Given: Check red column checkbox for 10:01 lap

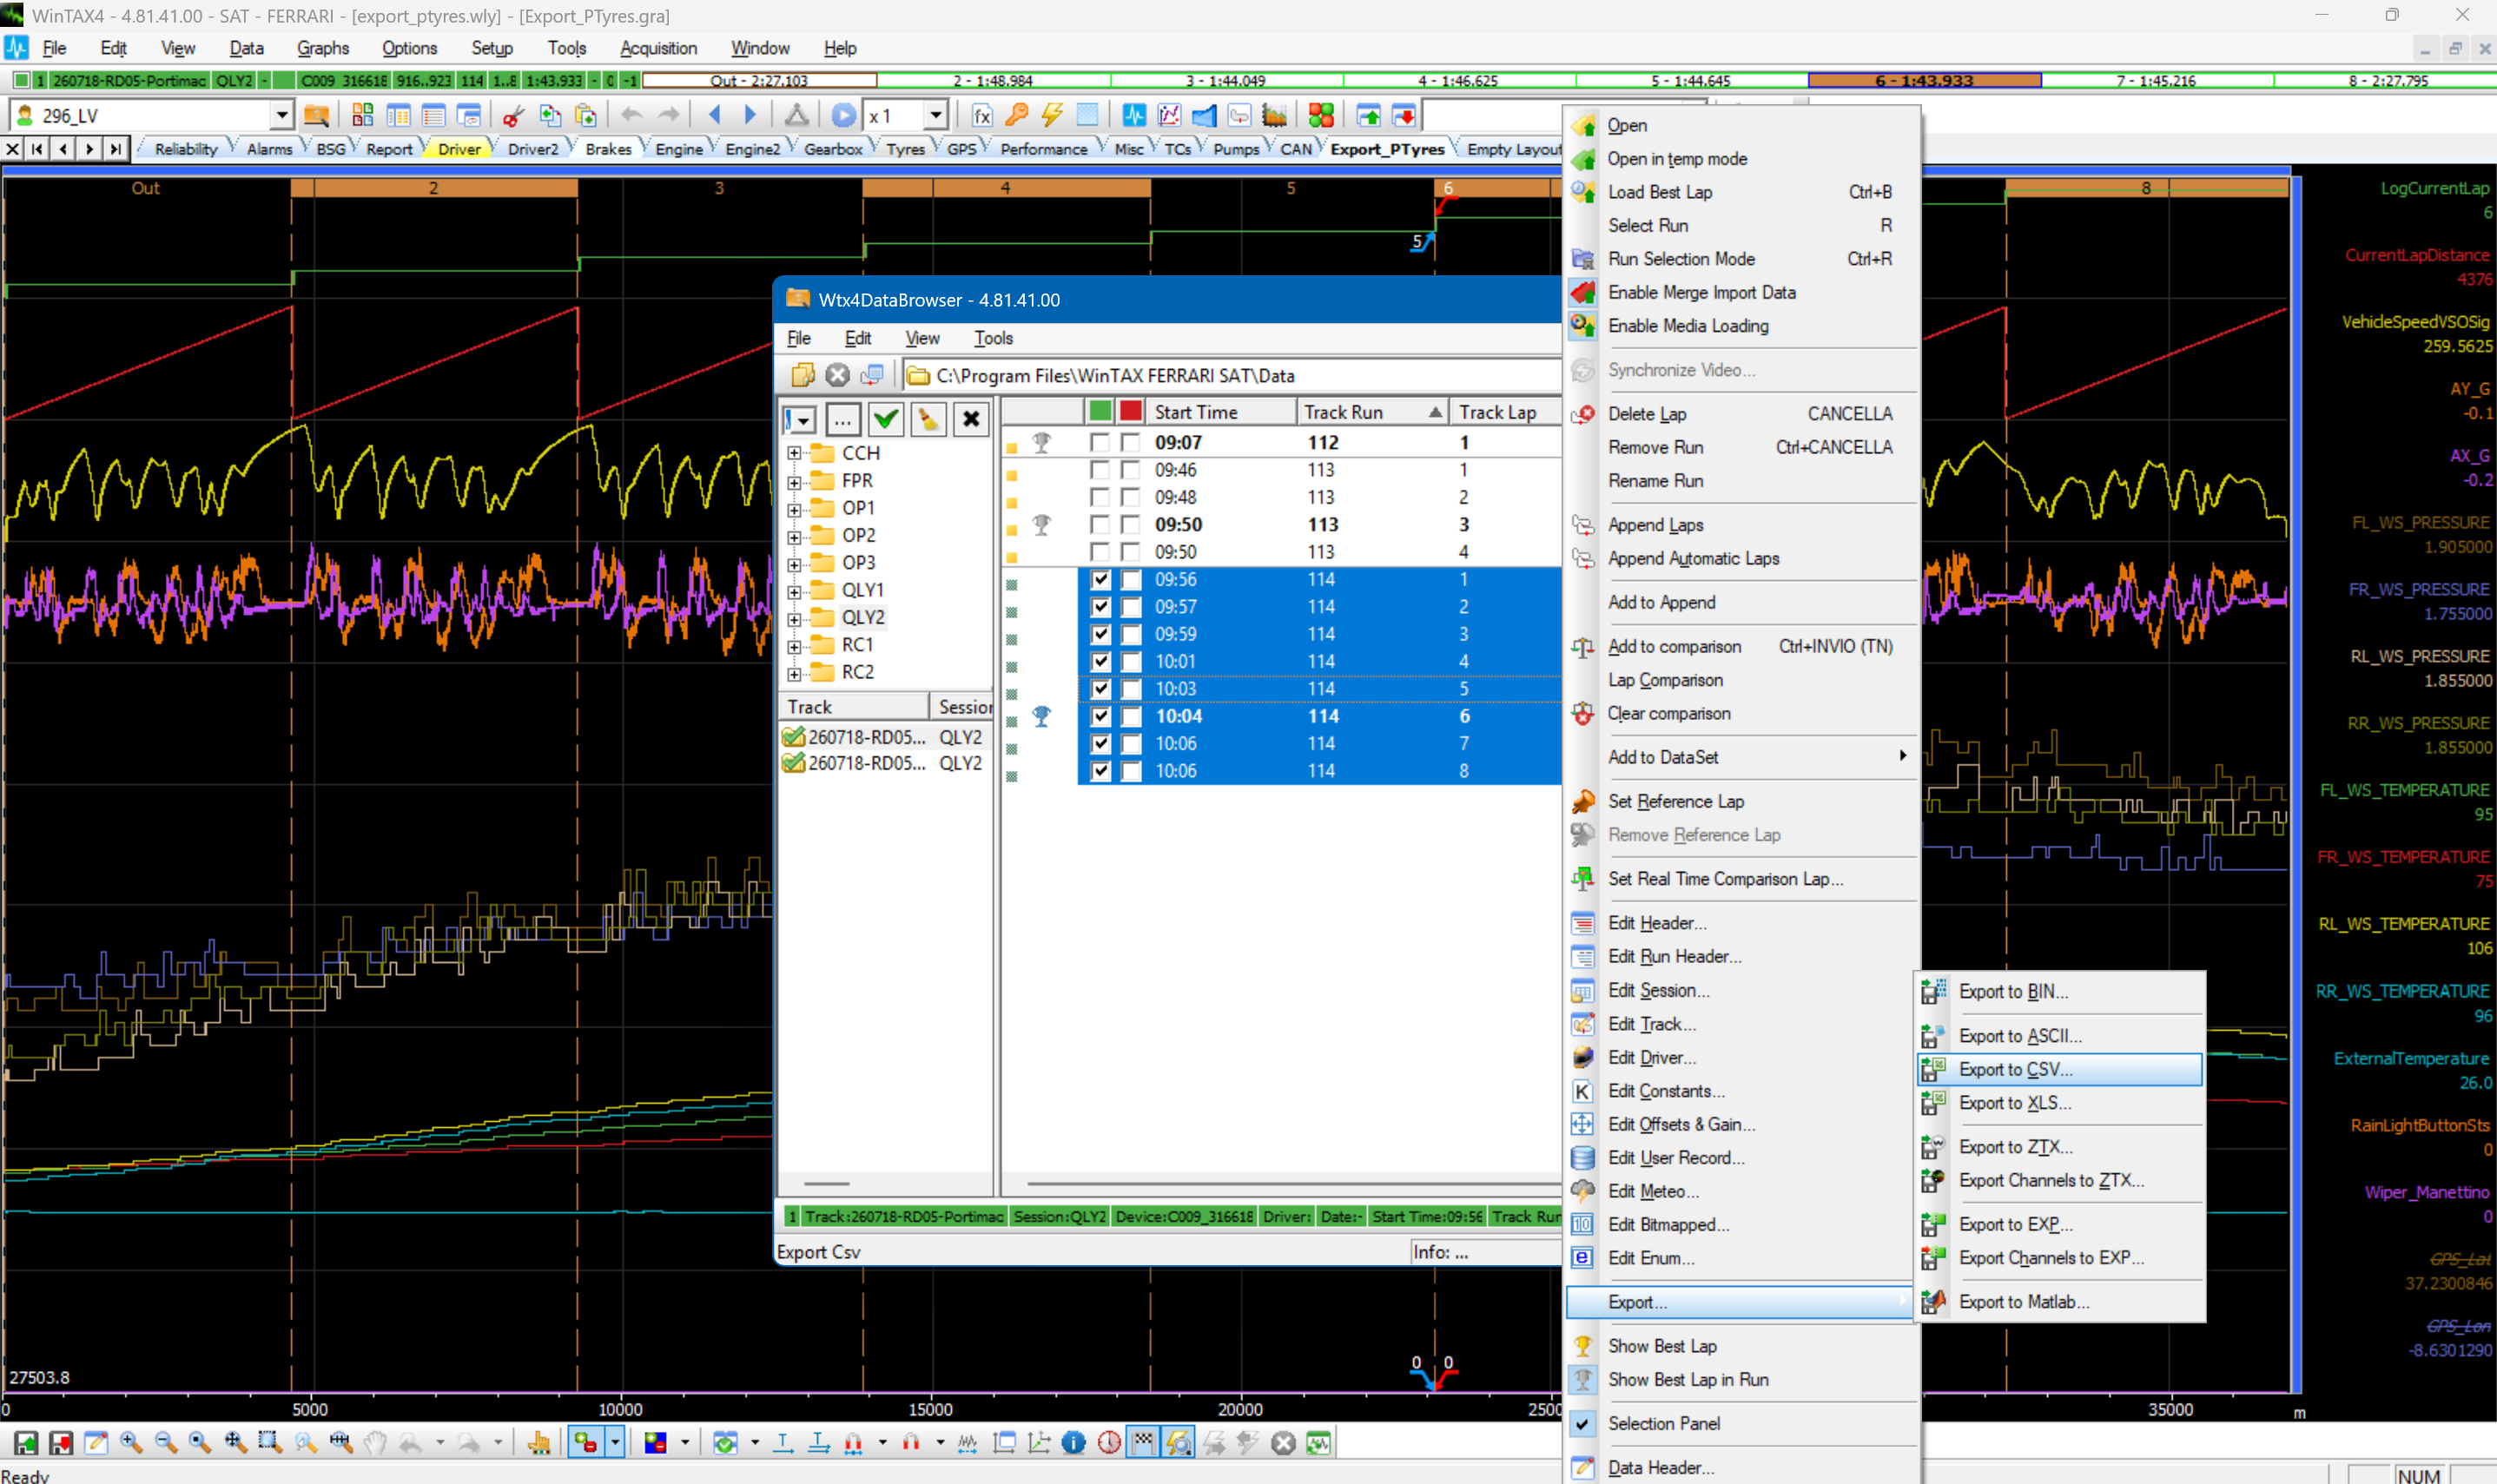Looking at the screenshot, I should tap(1131, 661).
